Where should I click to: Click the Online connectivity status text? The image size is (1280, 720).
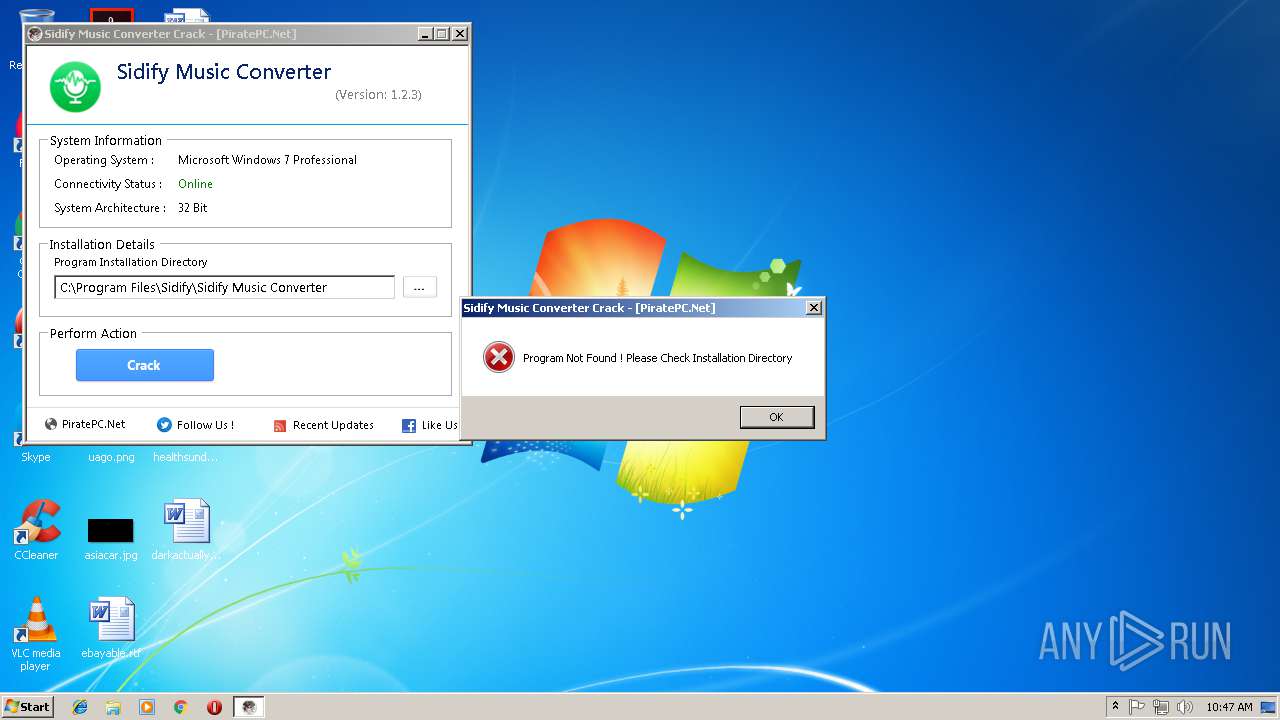tap(195, 184)
